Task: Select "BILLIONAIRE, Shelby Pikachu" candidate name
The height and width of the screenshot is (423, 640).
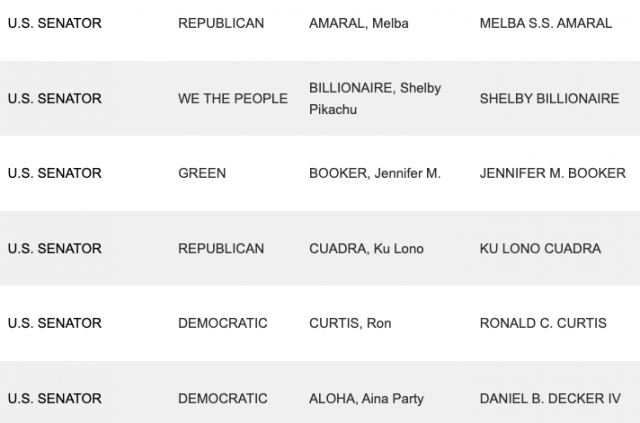Action: point(375,98)
